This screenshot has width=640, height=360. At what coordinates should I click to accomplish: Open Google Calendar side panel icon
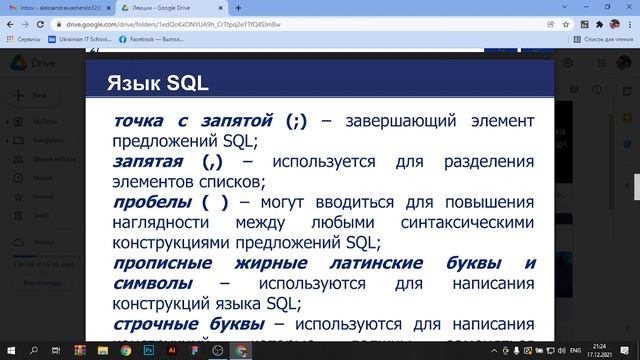tap(628, 91)
